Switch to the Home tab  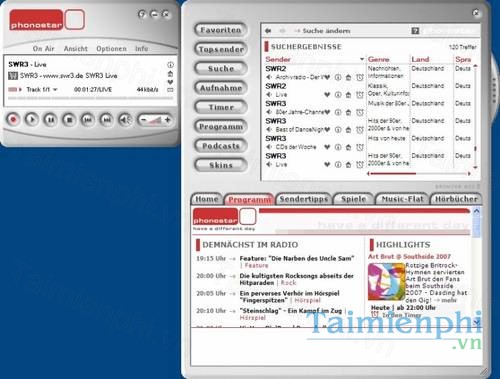(x=207, y=199)
